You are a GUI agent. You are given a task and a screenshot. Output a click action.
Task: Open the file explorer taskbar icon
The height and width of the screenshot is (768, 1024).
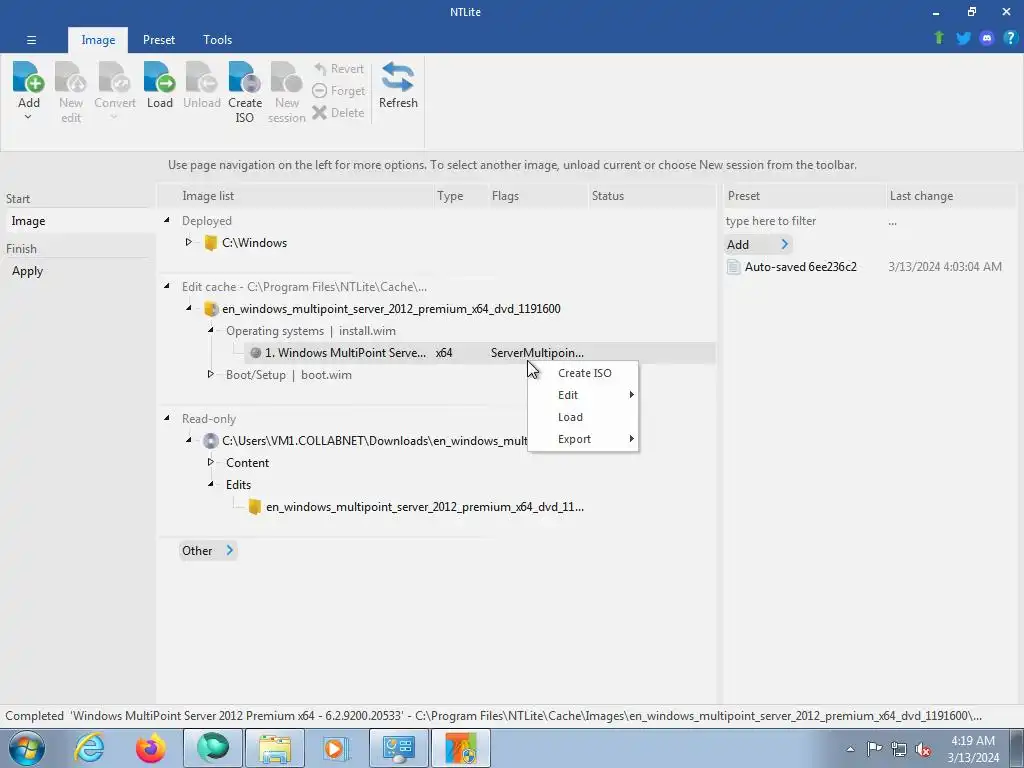click(275, 748)
